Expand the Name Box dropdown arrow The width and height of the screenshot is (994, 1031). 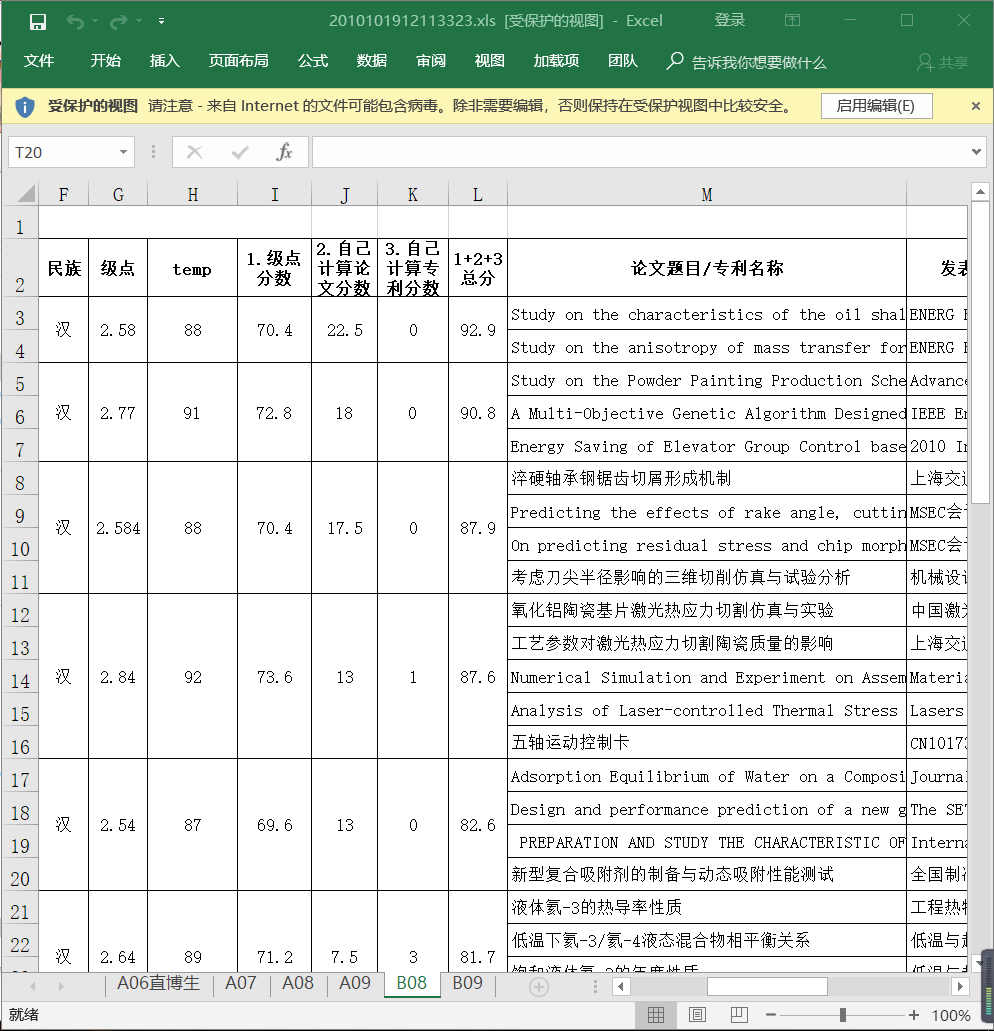(123, 153)
